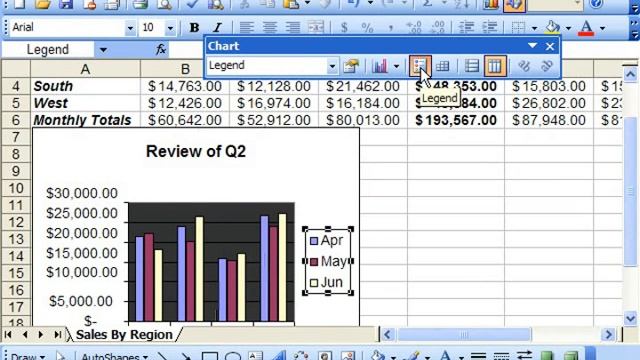The width and height of the screenshot is (640, 360).
Task: Open Chart toolbar options arrow
Action: (532, 46)
